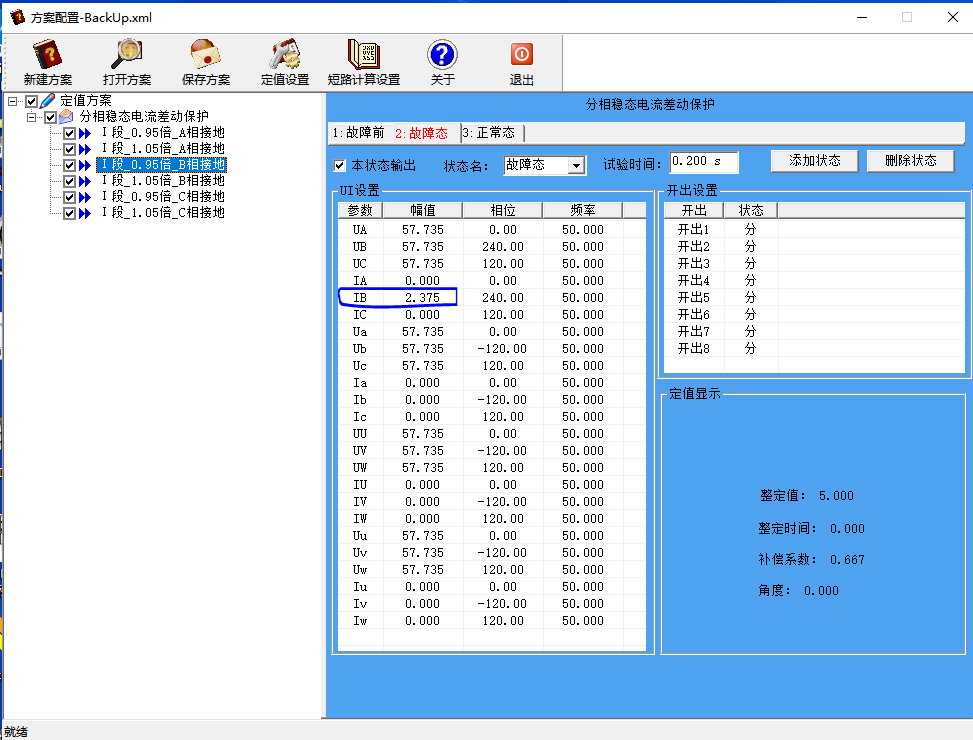Open the 状态名 dropdown list
Screen dimensions: 973x740
pyautogui.click(x=576, y=166)
